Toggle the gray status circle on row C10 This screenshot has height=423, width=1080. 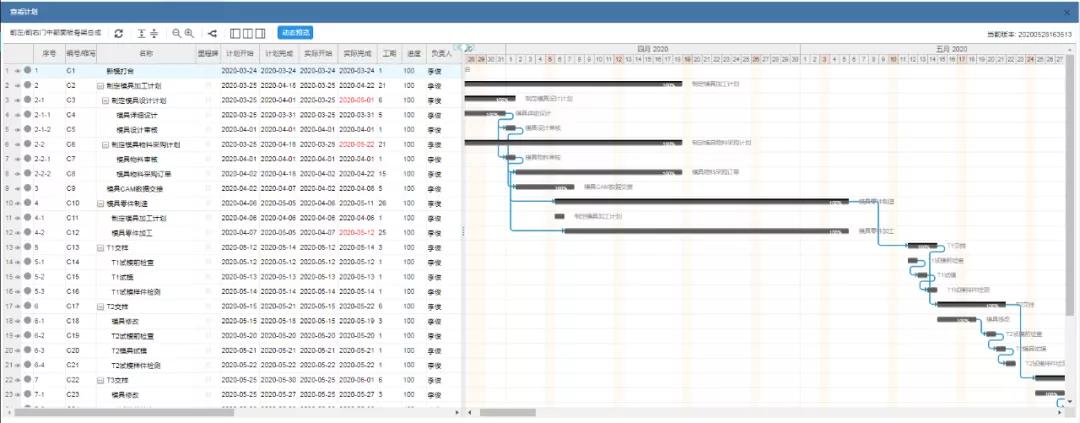(27, 203)
